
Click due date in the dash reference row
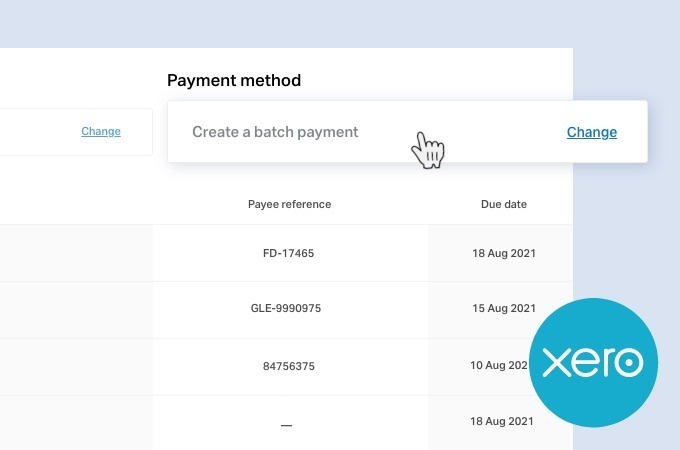tap(502, 421)
